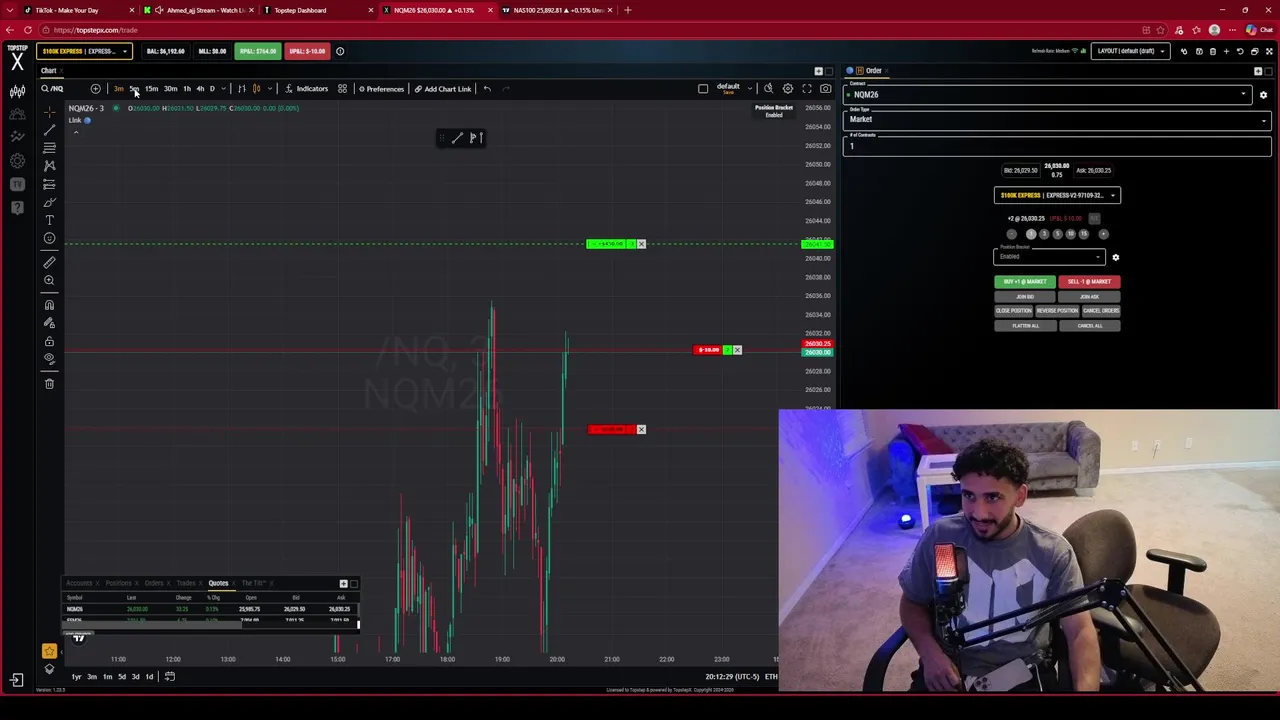This screenshot has height=720, width=1280.
Task: Select the trend line drawing tool
Action: pos(49,130)
